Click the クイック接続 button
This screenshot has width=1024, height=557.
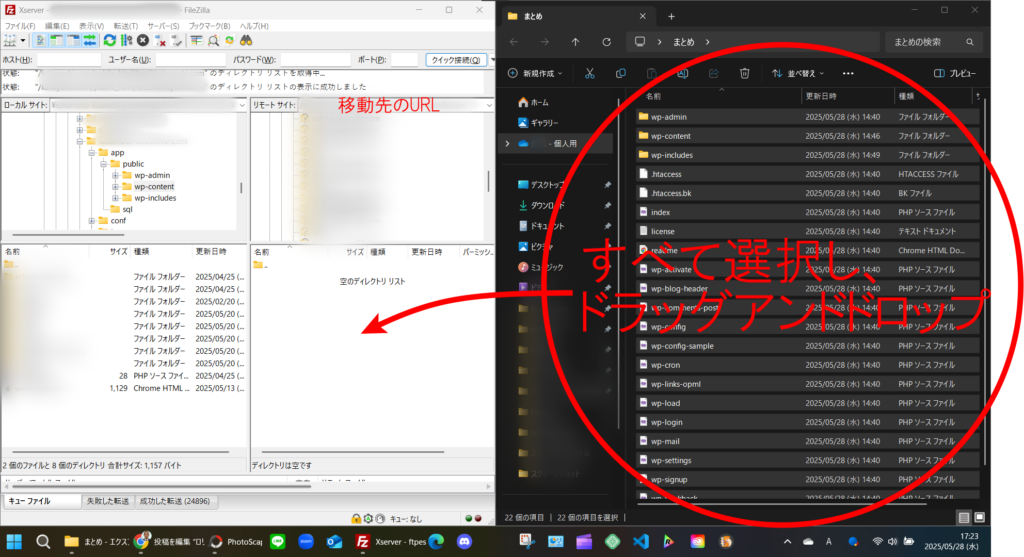[x=456, y=59]
